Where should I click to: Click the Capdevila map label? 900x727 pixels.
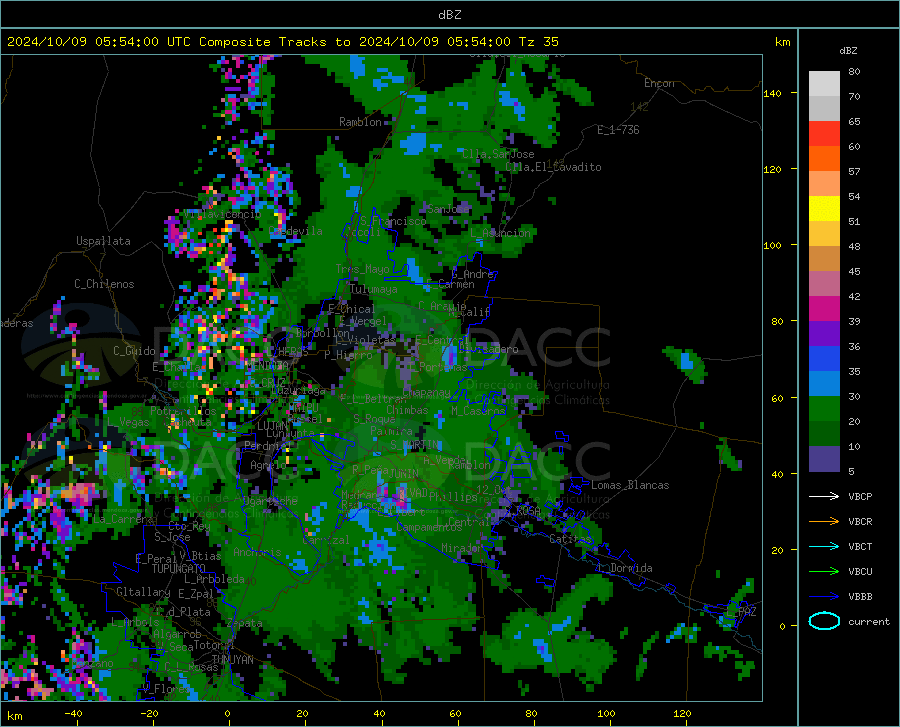click(x=296, y=231)
